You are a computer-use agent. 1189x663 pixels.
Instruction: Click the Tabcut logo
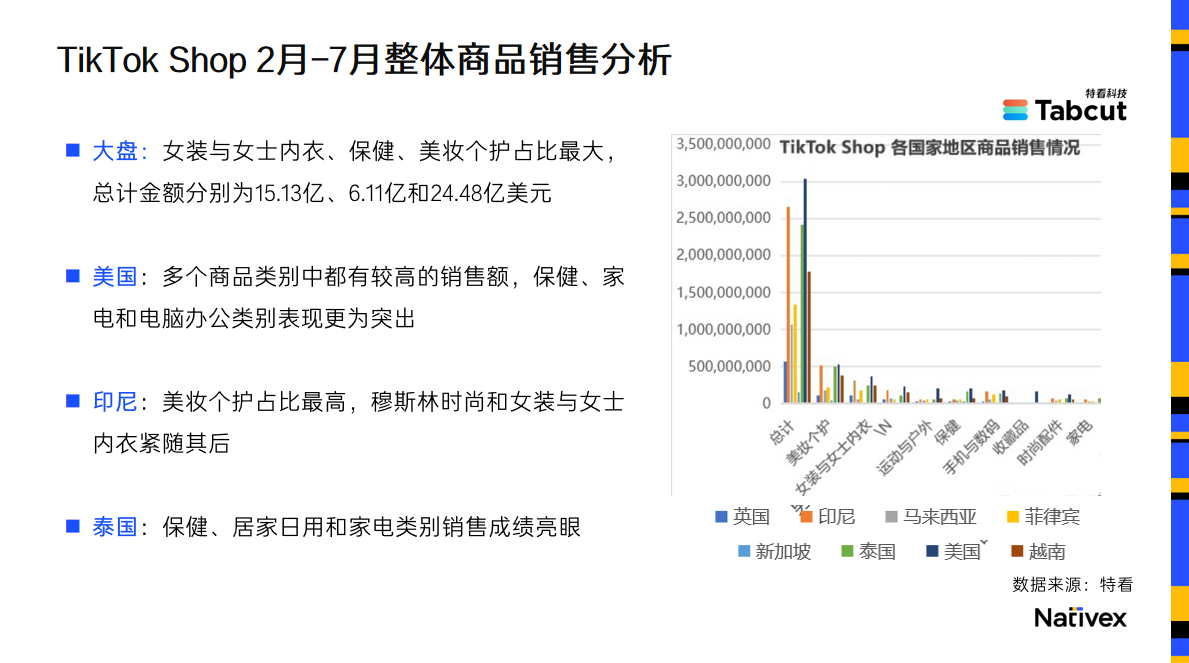pyautogui.click(x=1065, y=106)
